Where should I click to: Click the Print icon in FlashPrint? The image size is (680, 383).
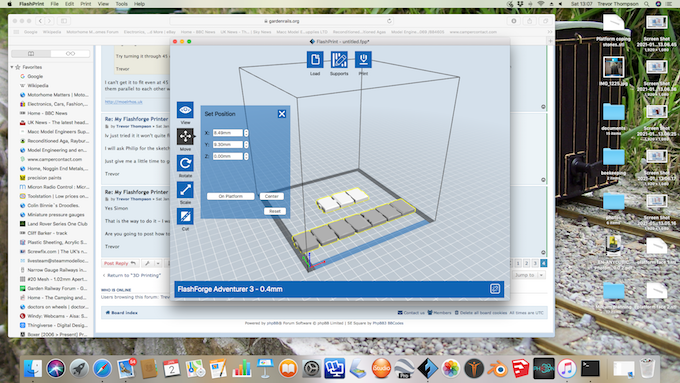click(x=363, y=59)
